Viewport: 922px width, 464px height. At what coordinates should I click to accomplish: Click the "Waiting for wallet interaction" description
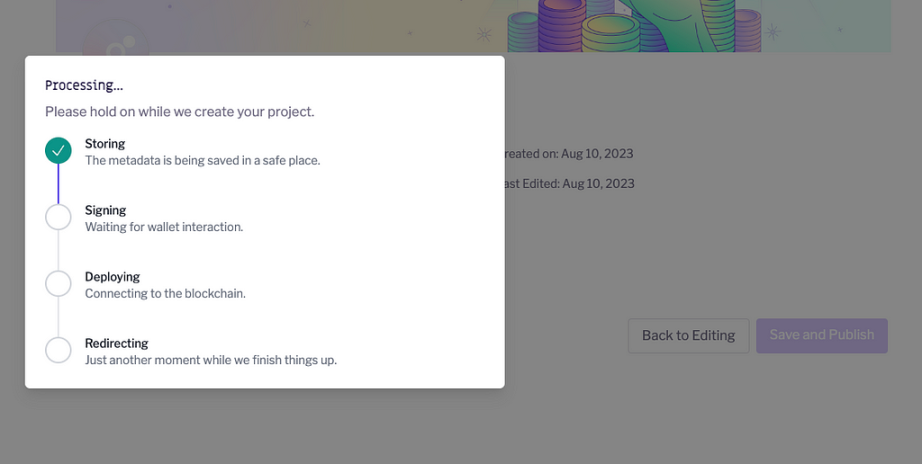click(164, 227)
